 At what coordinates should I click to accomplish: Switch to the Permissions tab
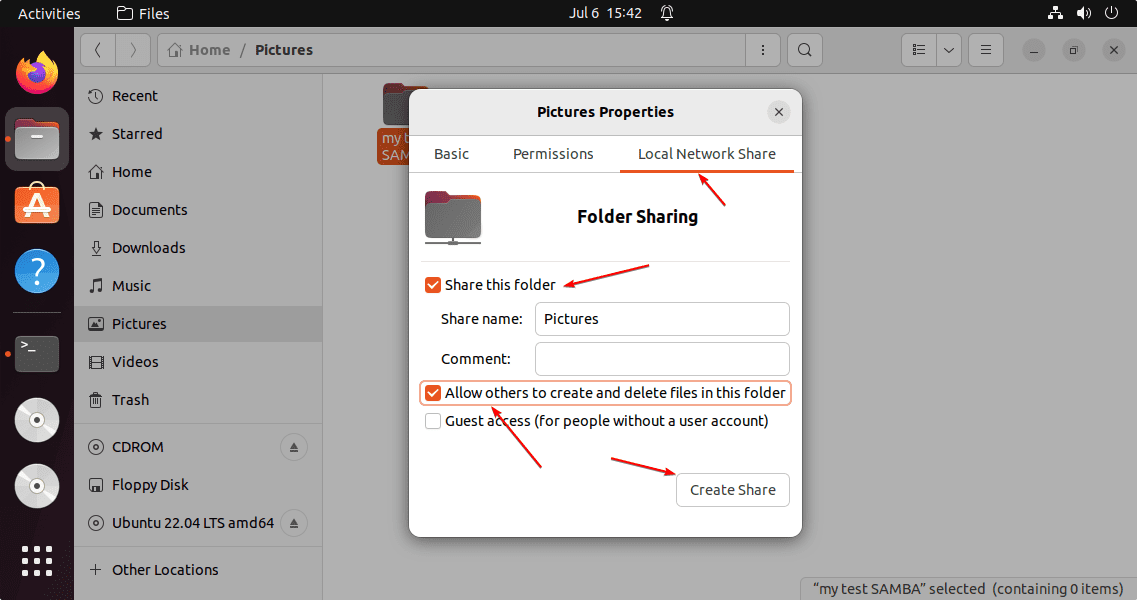(553, 154)
